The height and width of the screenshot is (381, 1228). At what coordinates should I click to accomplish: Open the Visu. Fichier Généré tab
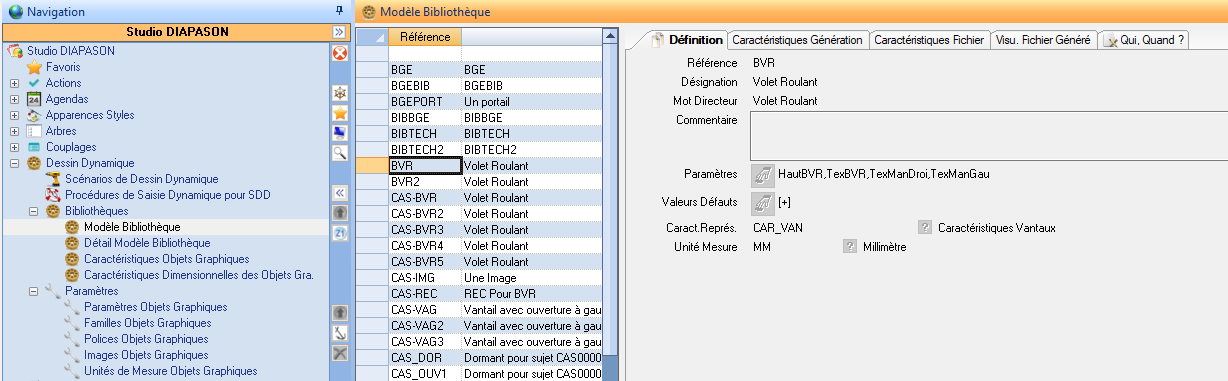pyautogui.click(x=1043, y=40)
